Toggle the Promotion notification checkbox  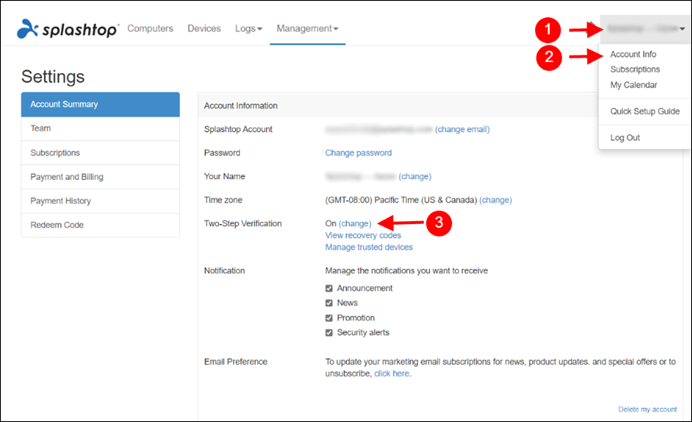pyautogui.click(x=329, y=318)
